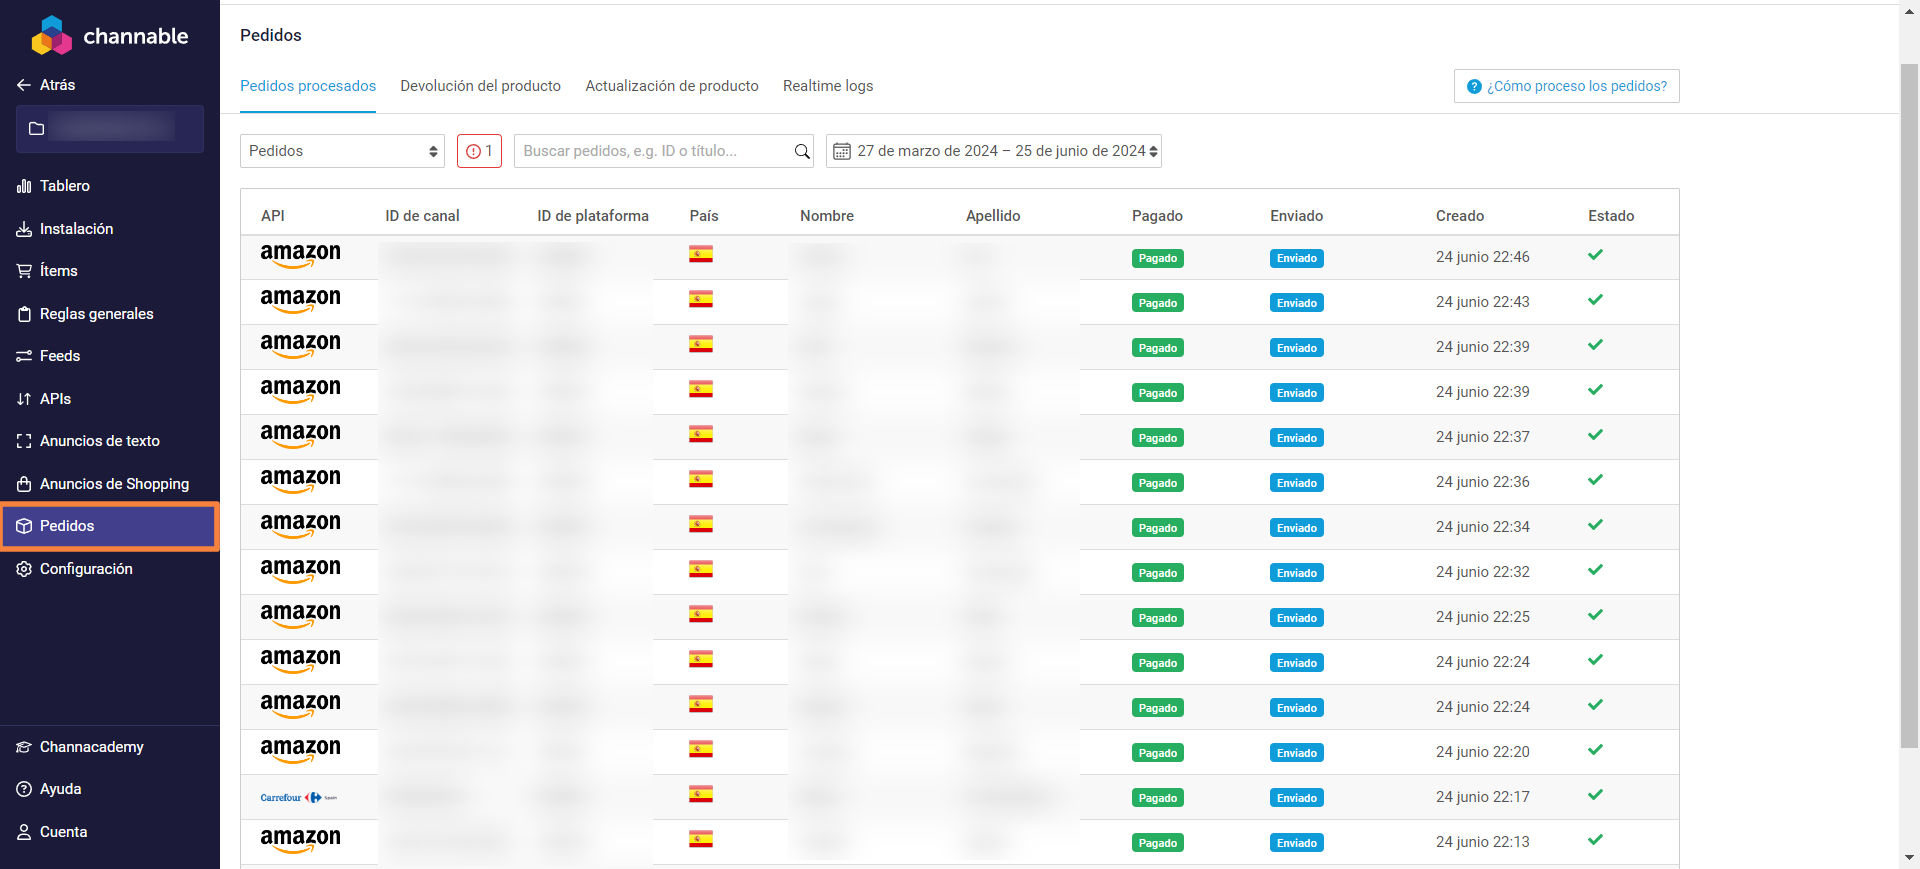1920x869 pixels.
Task: Open Anuncios de texto
Action: (x=88, y=441)
